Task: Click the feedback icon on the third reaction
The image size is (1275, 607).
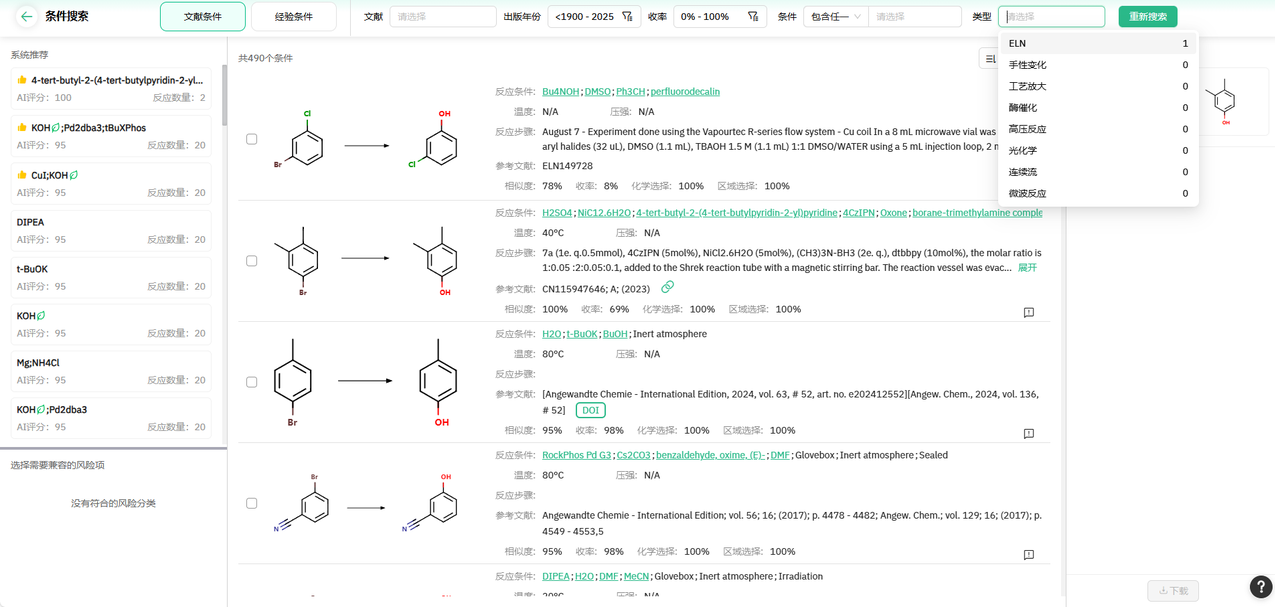Action: 1028,433
